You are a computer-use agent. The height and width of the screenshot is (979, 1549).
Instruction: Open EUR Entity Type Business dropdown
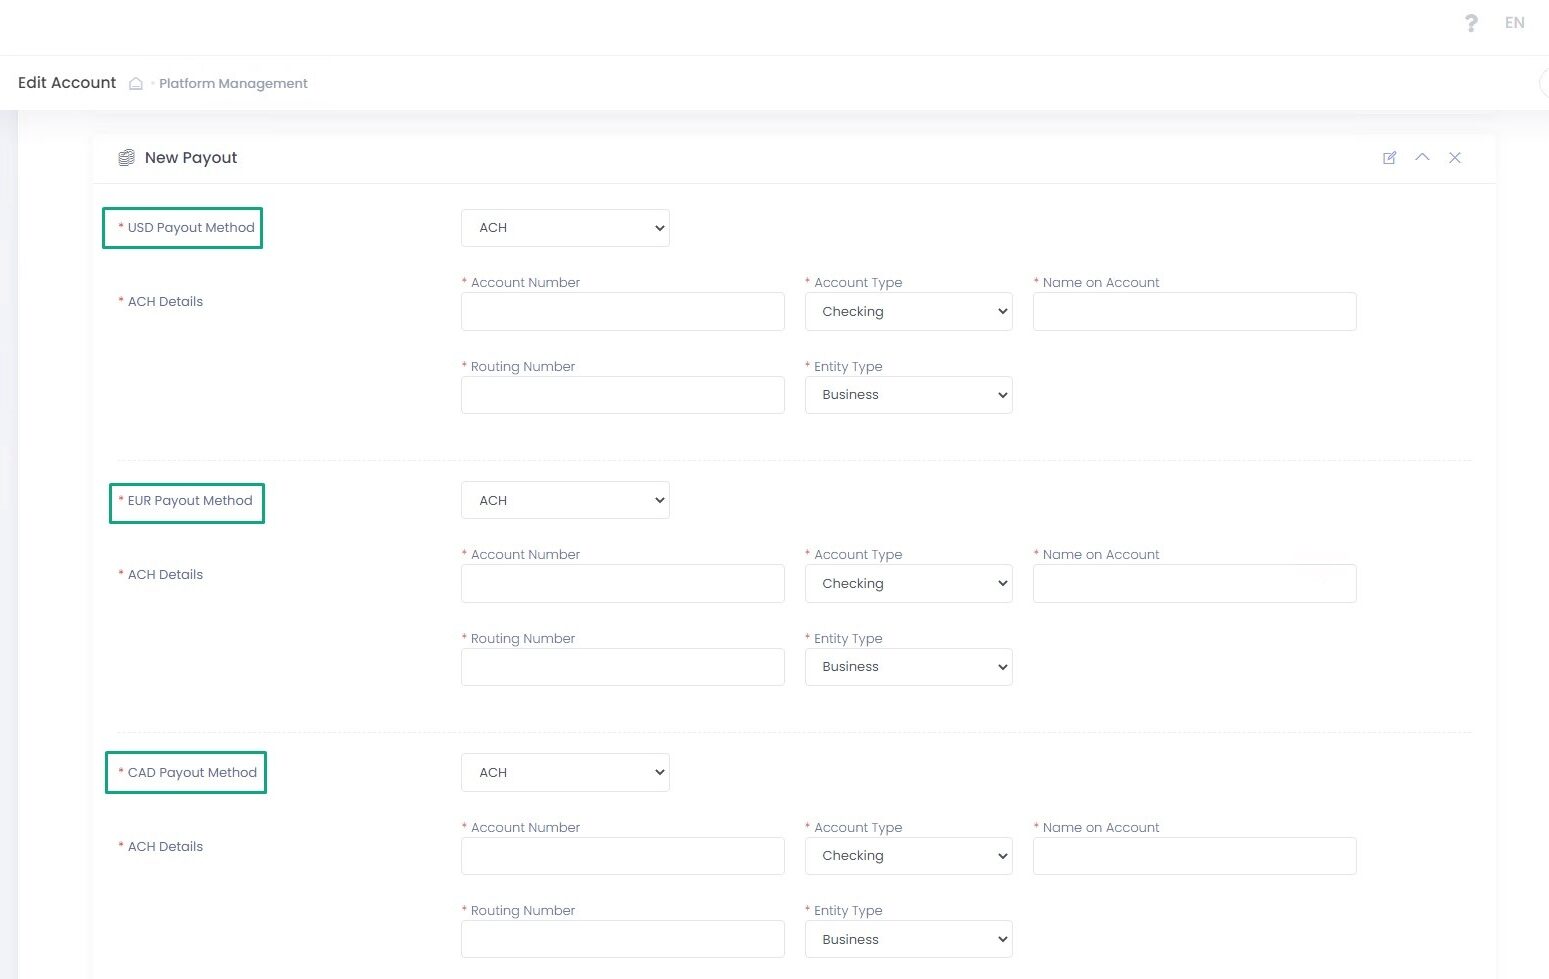pos(908,667)
